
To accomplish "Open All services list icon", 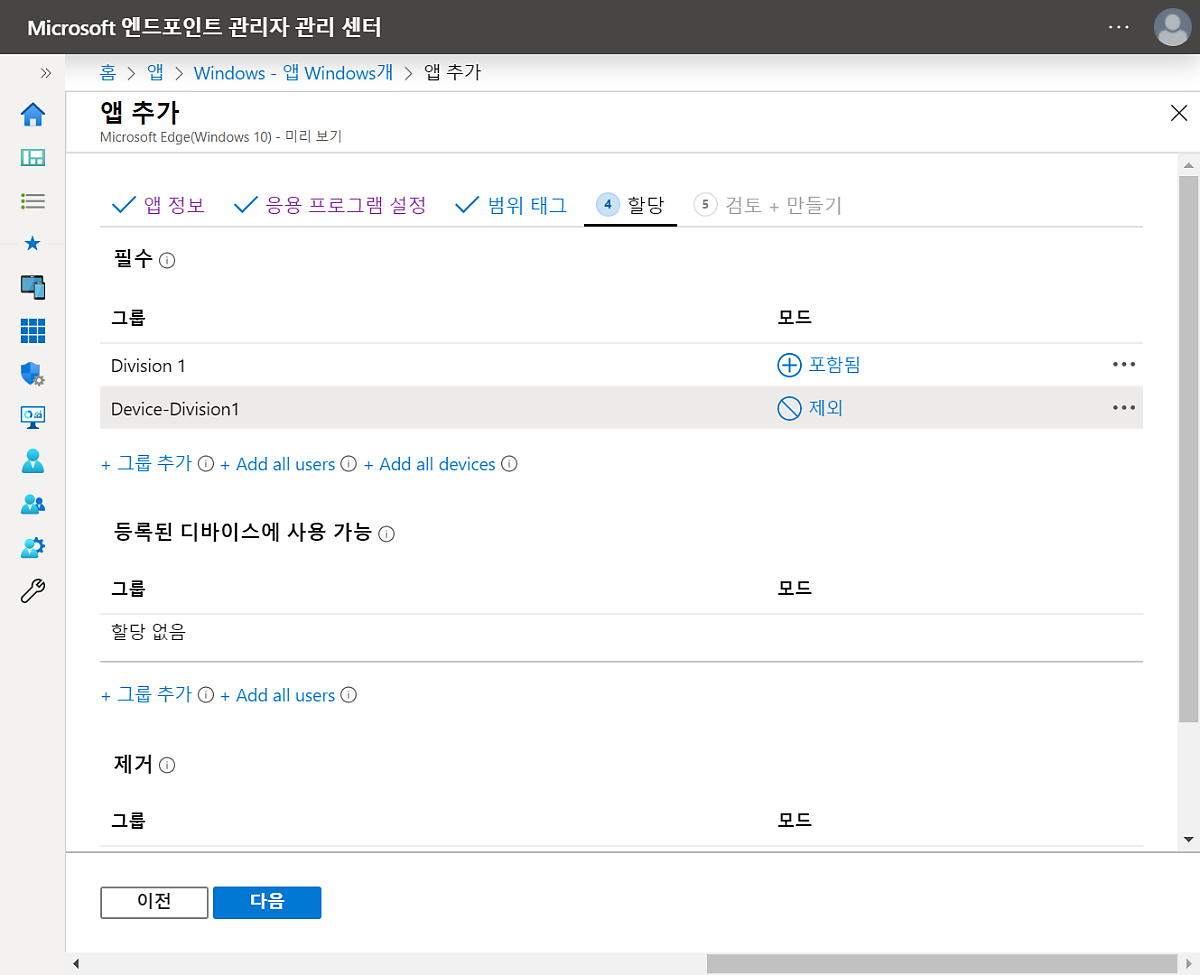I will point(33,201).
